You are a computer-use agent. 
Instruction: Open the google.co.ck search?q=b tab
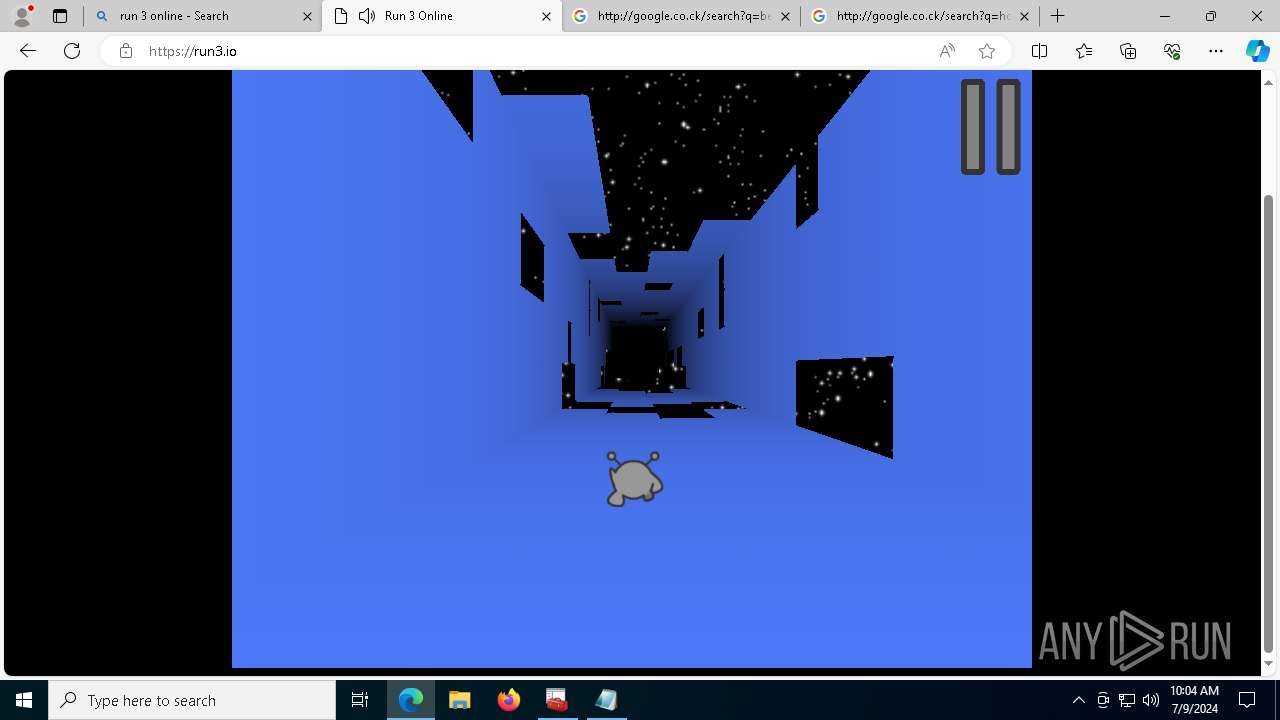coord(680,16)
